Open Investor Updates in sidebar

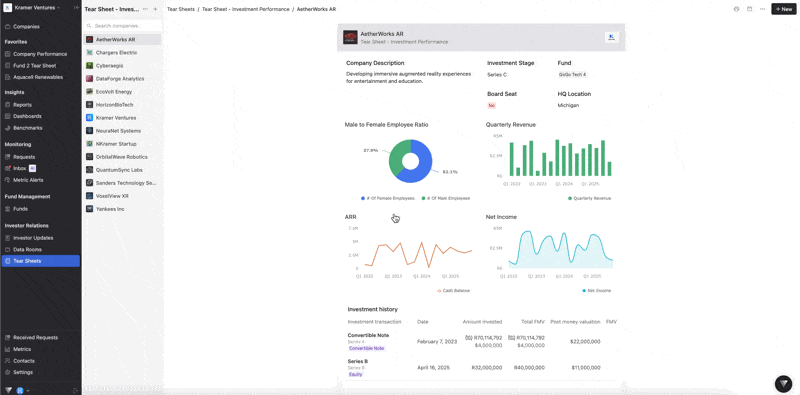(x=33, y=238)
